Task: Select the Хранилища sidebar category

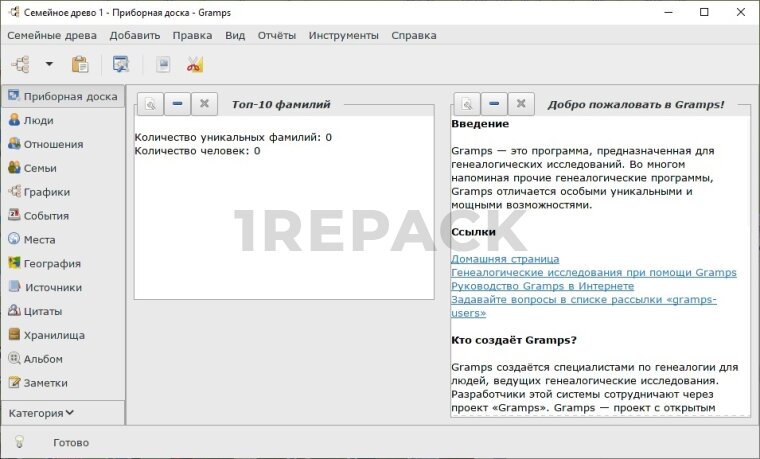Action: [54, 335]
